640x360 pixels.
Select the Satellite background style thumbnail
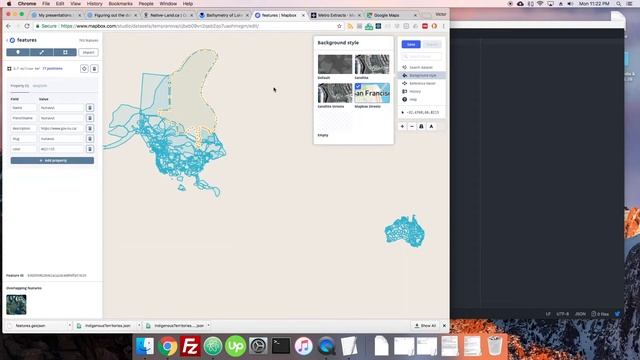[372, 64]
